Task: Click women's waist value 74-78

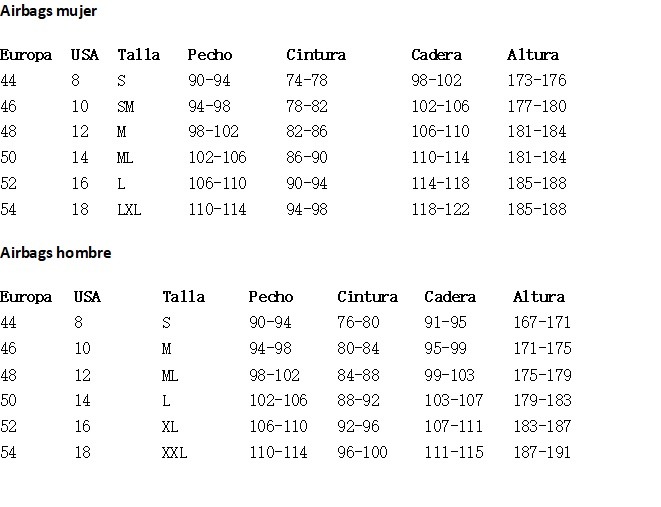Action: coord(307,80)
